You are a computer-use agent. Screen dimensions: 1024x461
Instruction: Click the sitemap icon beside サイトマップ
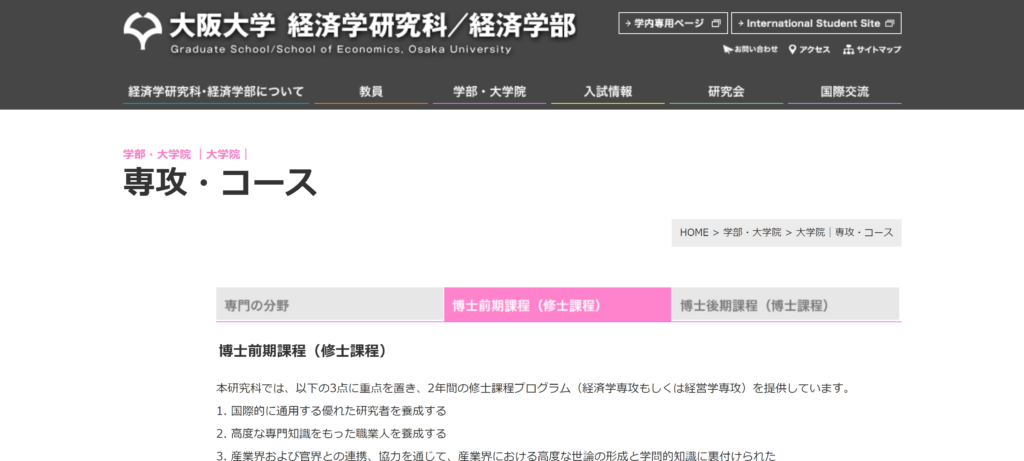848,49
